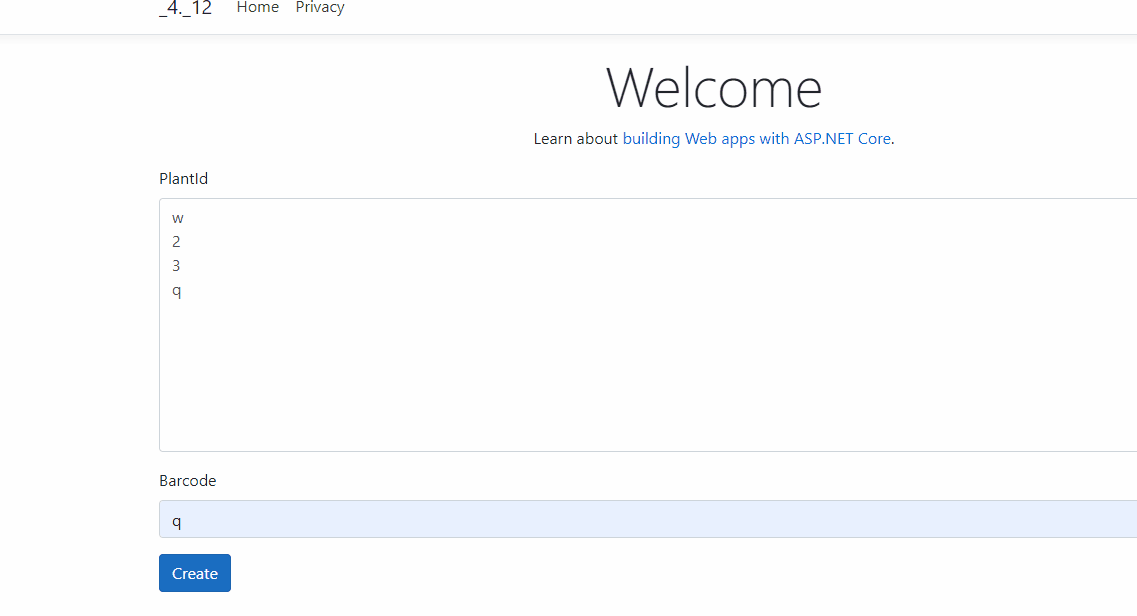Select the Home menu in the top bar
This screenshot has height=616, width=1137.
[257, 8]
